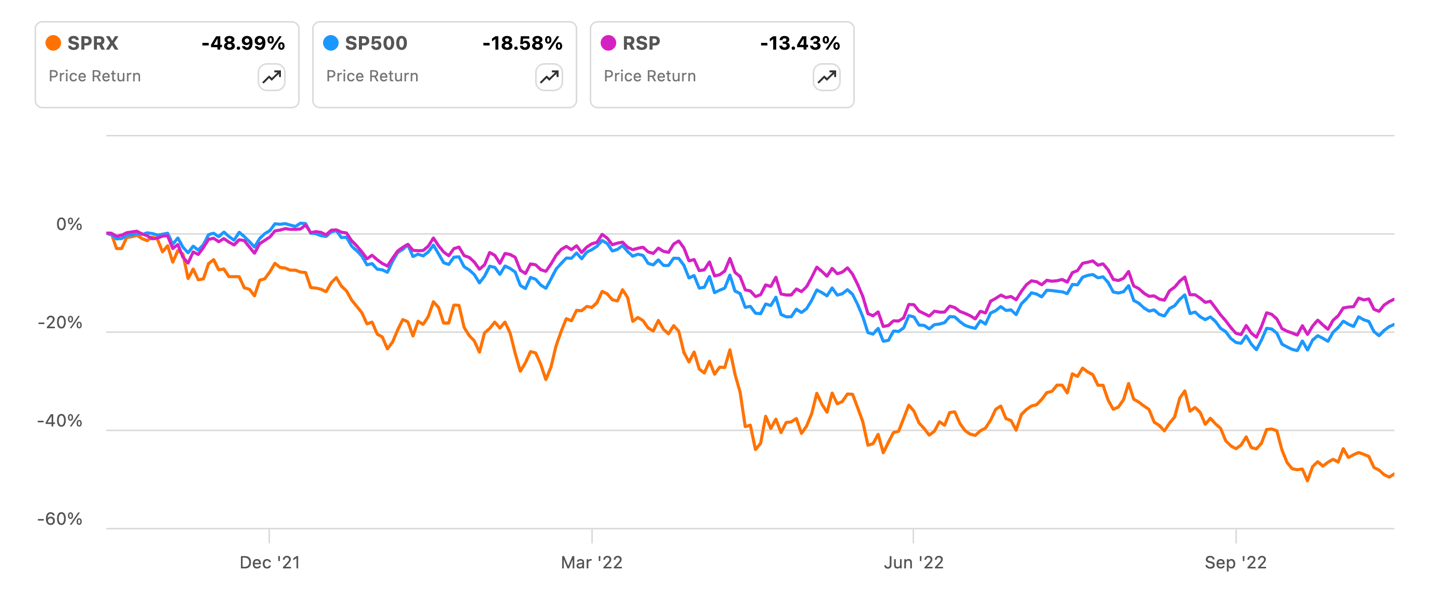Image resolution: width=1430 pixels, height=591 pixels.
Task: Select the SP500 ticker label
Action: pyautogui.click(x=376, y=43)
